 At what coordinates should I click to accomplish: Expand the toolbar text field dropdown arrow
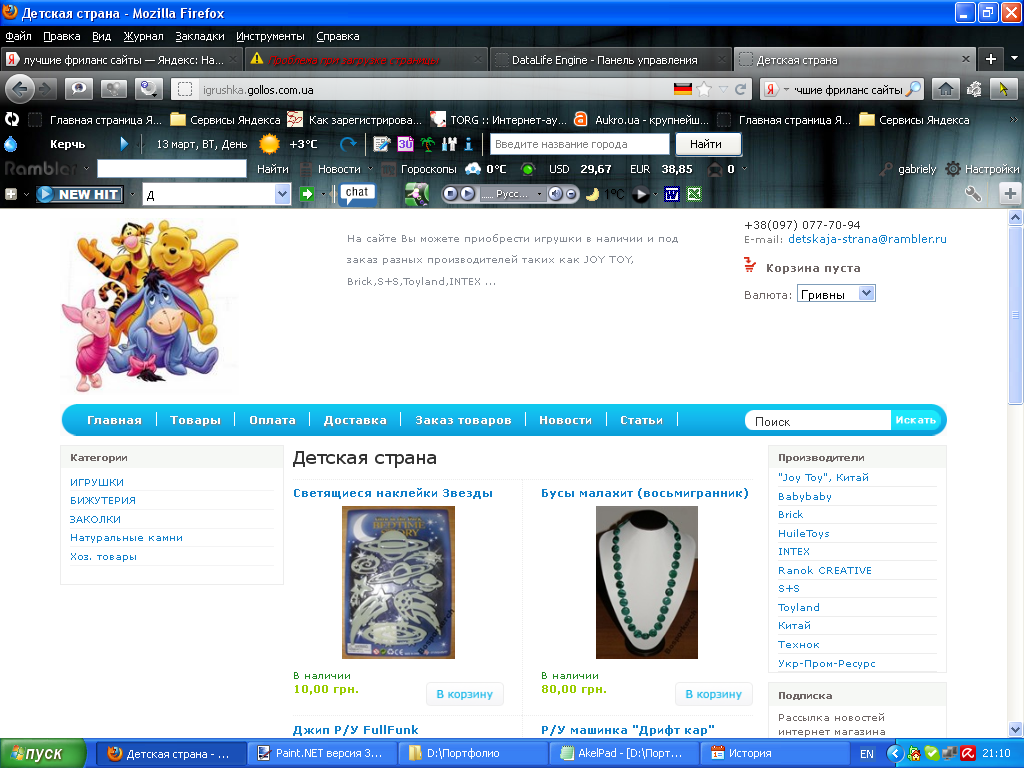coord(281,194)
